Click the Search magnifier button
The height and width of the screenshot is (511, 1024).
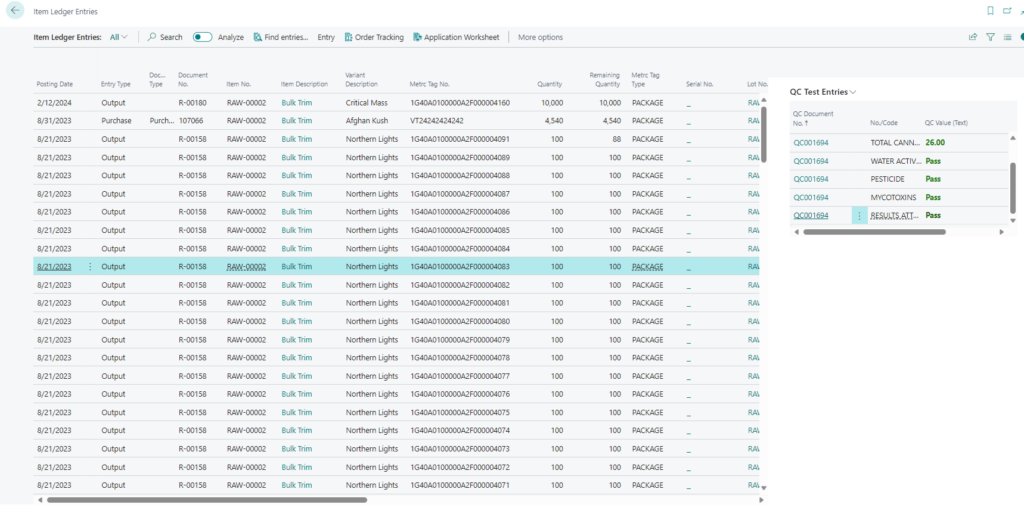(165, 37)
